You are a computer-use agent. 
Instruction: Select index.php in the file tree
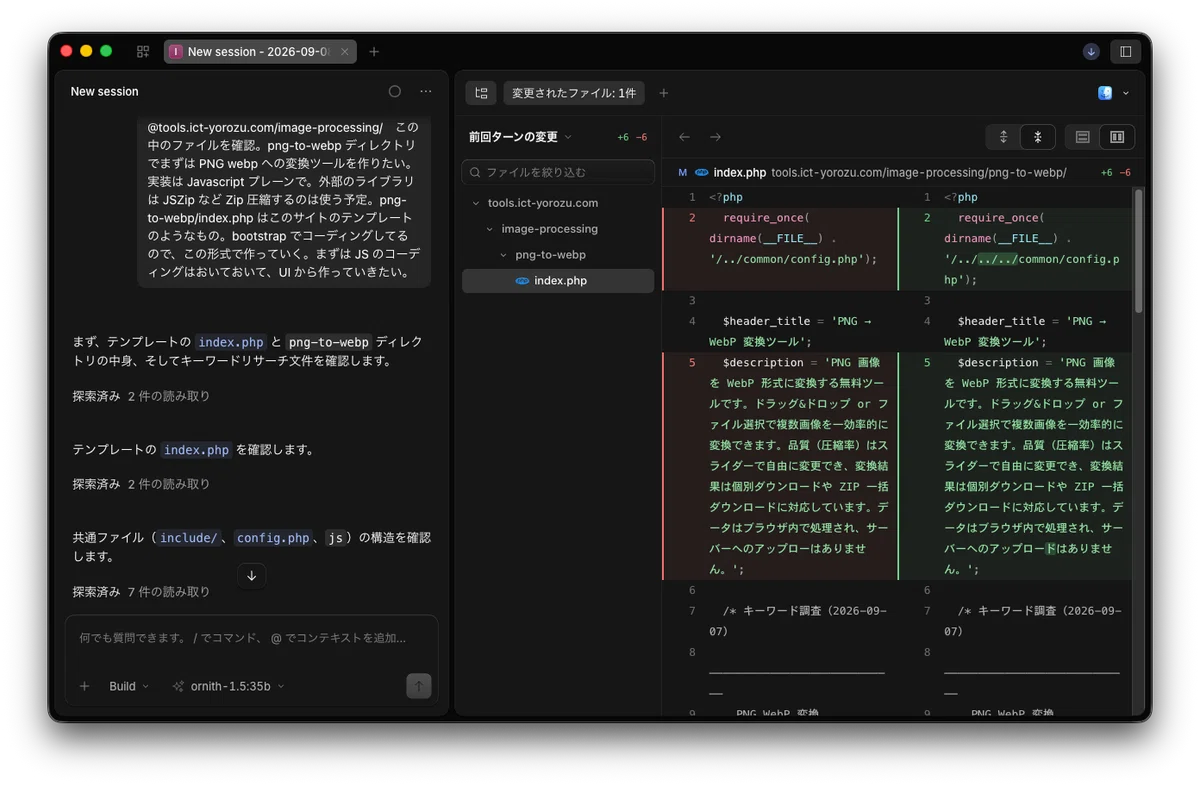tap(558, 281)
